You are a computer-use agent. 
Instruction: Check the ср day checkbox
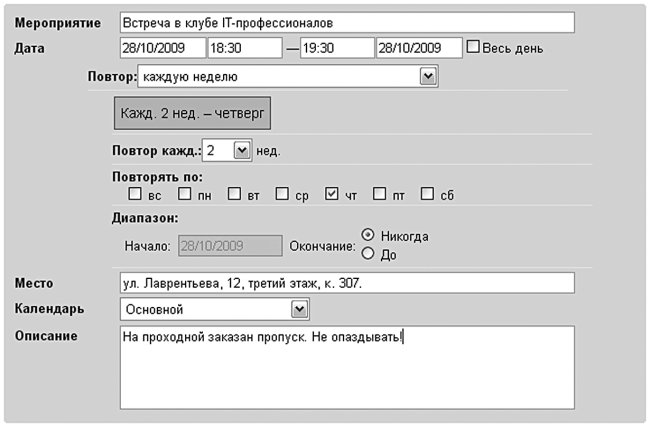[x=282, y=194]
